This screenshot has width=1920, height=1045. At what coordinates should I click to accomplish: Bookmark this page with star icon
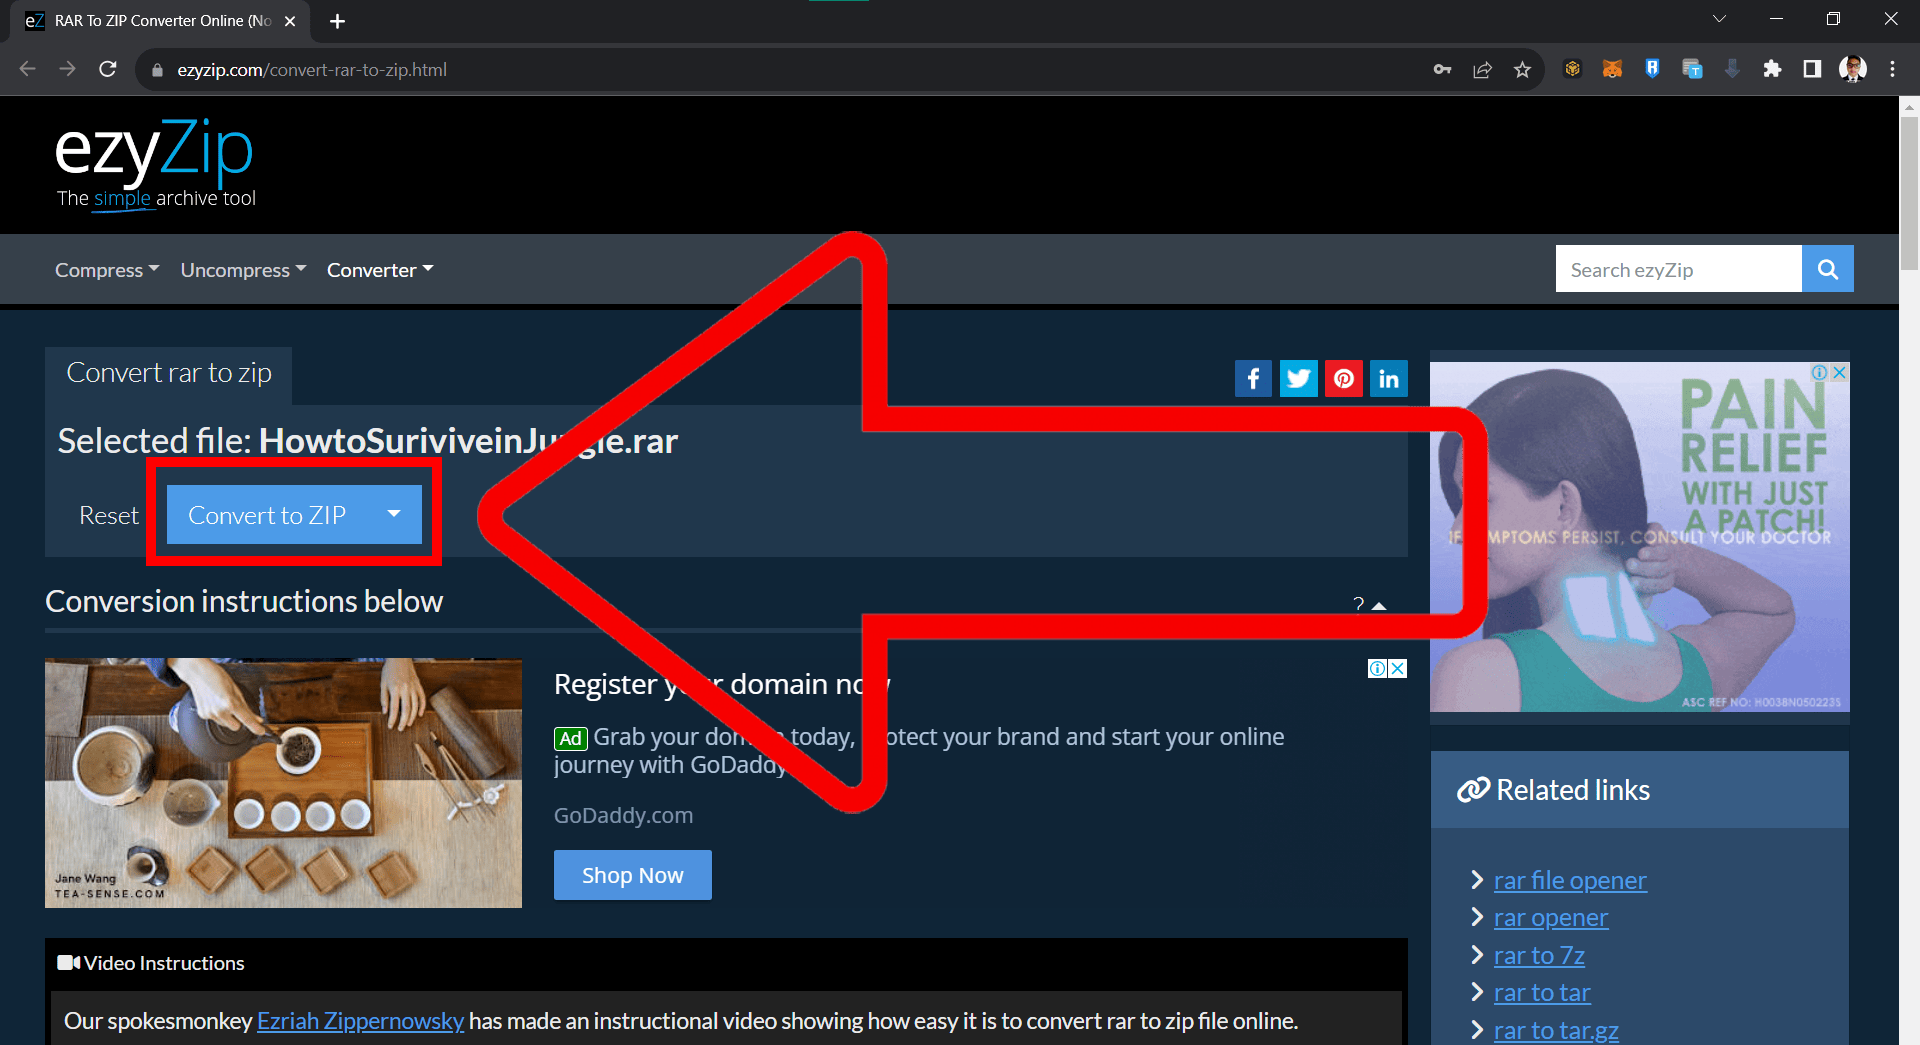[1522, 70]
